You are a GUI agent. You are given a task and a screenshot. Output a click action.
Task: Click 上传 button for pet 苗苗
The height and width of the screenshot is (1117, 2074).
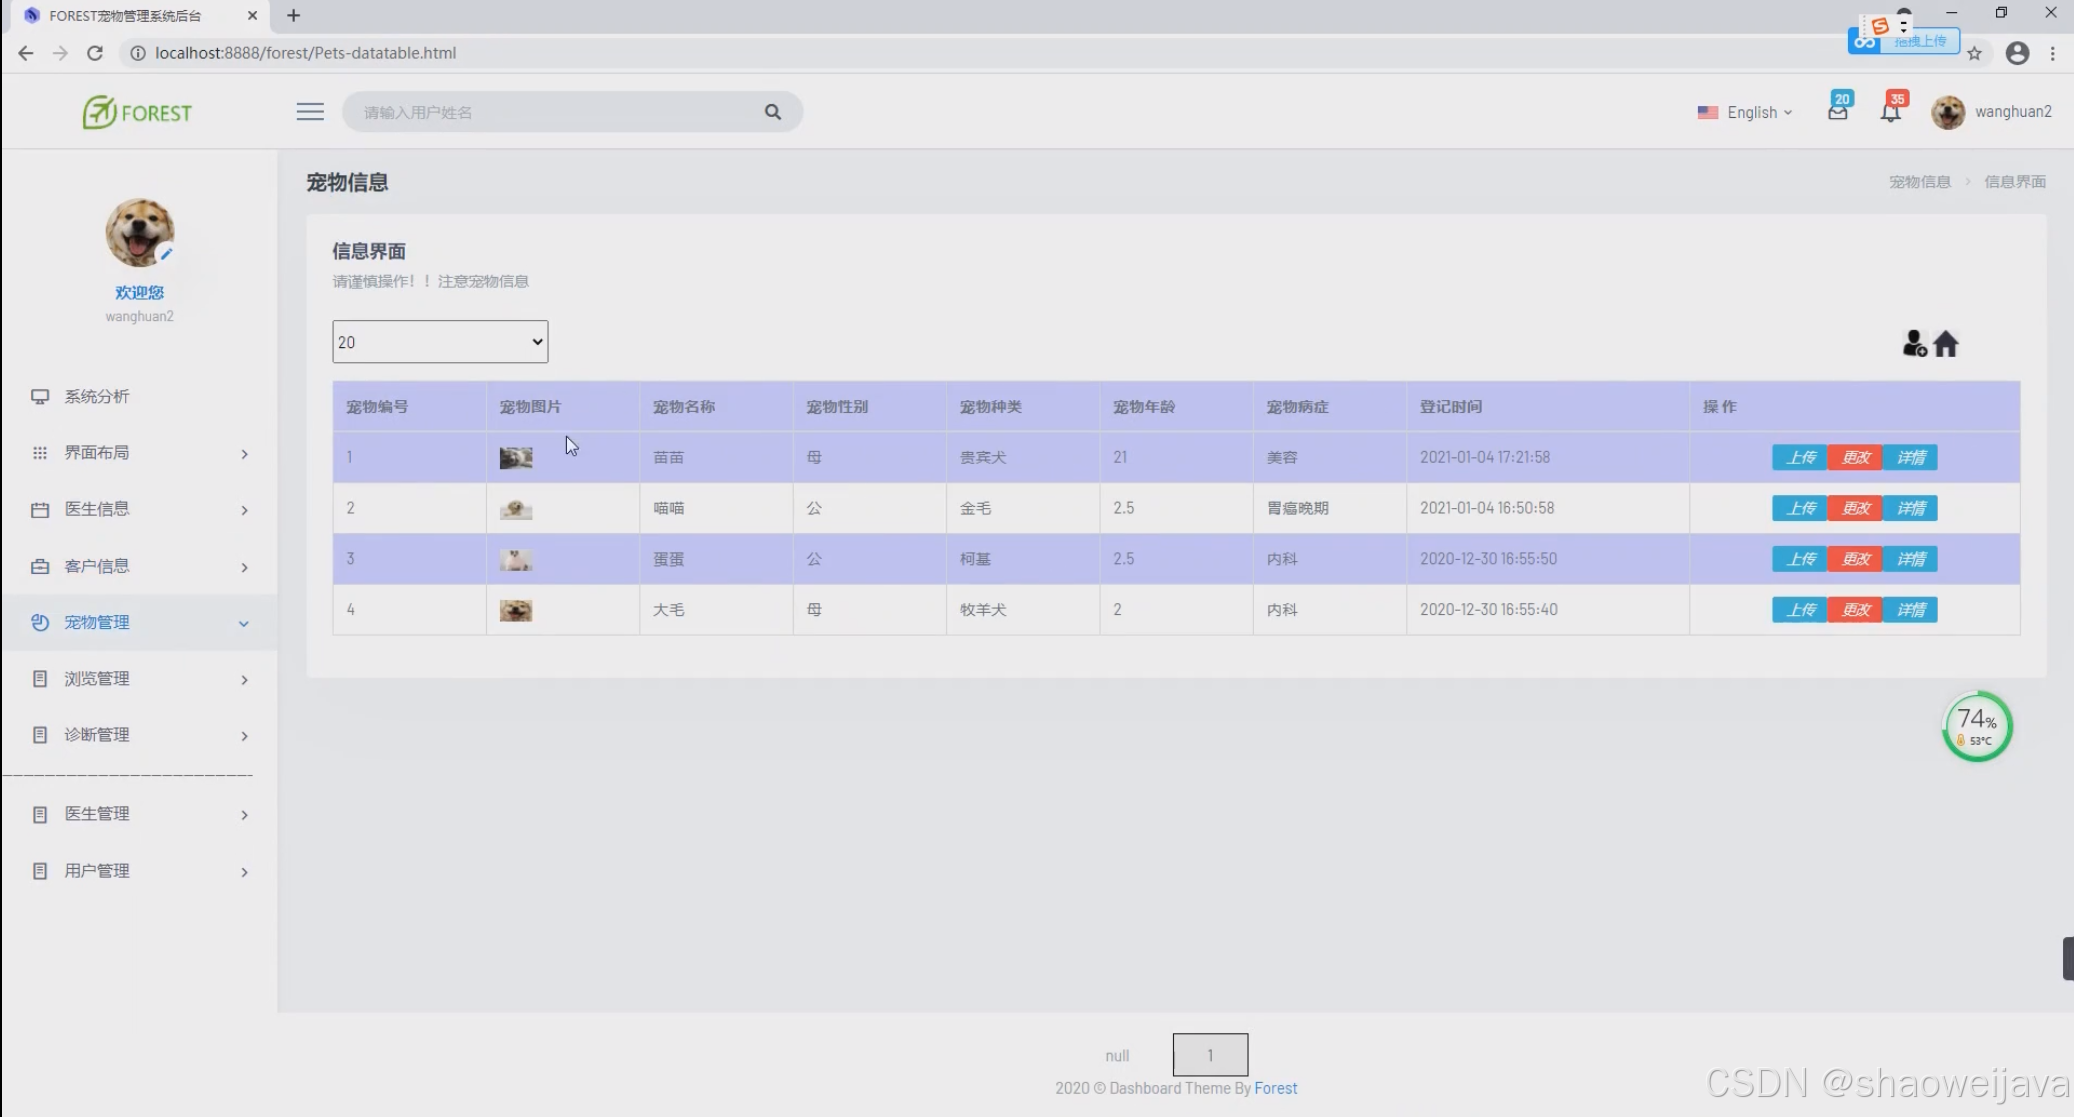click(1799, 457)
